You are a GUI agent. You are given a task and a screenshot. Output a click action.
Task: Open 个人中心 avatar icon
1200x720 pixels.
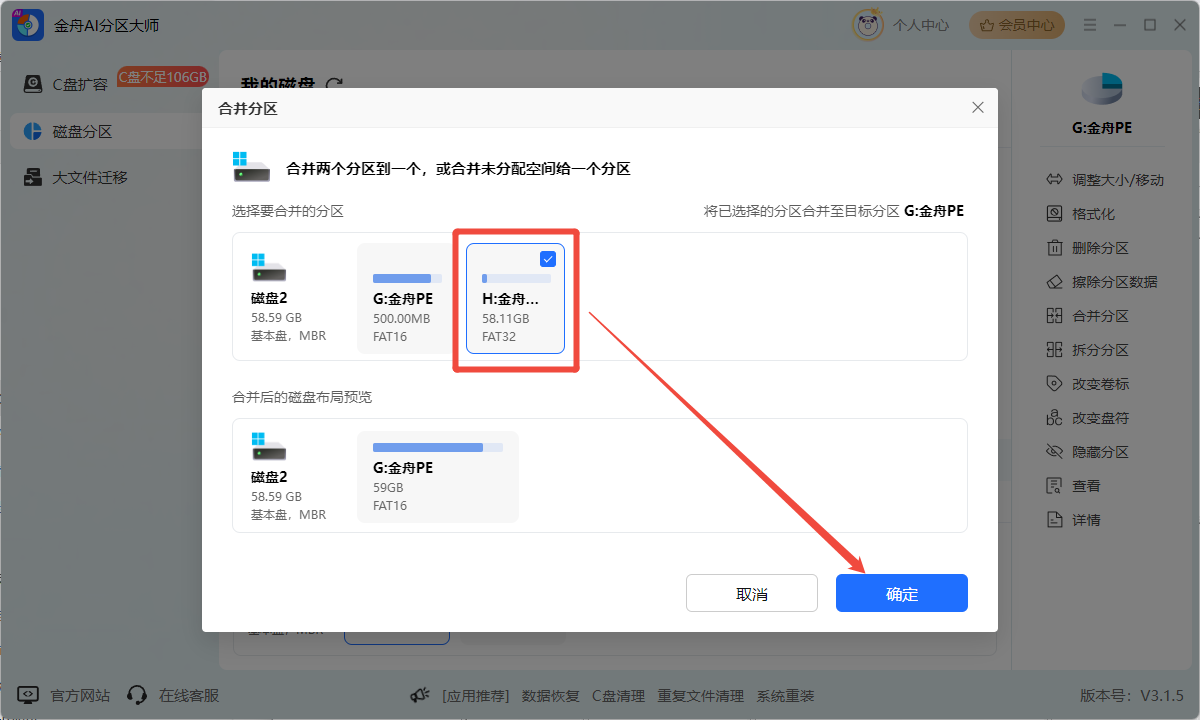coord(867,25)
